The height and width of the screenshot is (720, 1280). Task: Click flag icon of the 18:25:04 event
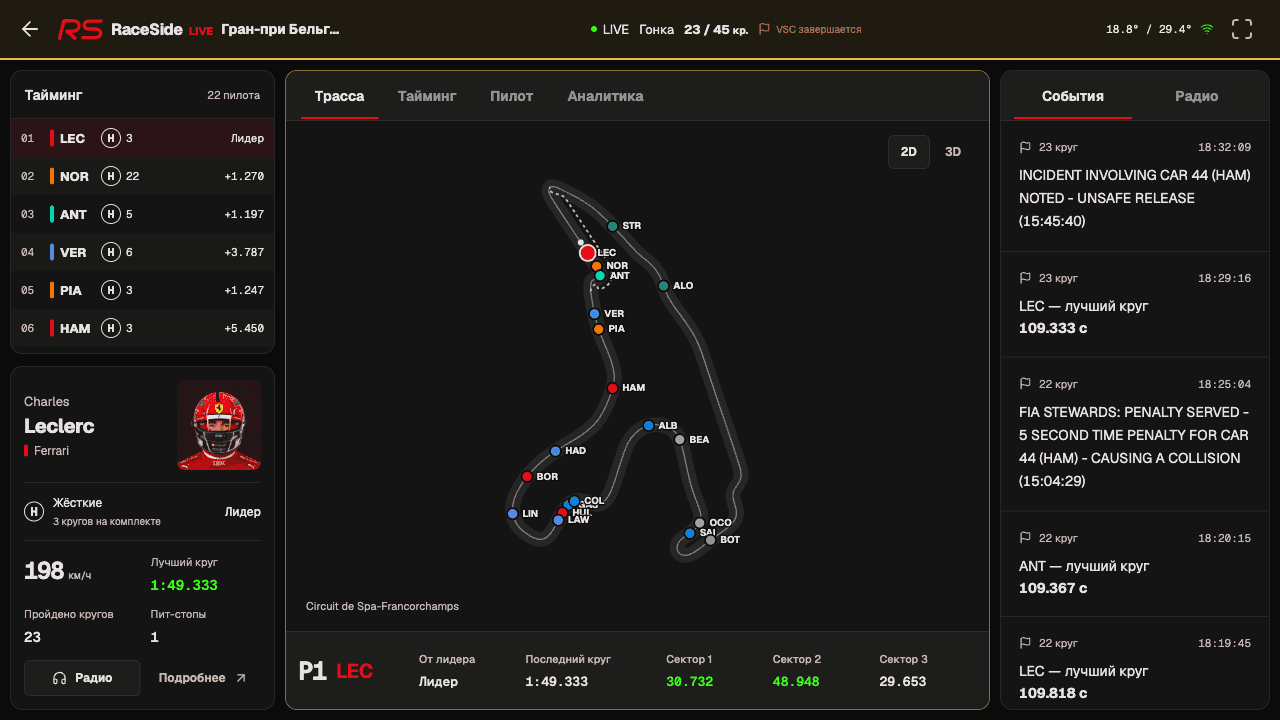[x=1025, y=384]
